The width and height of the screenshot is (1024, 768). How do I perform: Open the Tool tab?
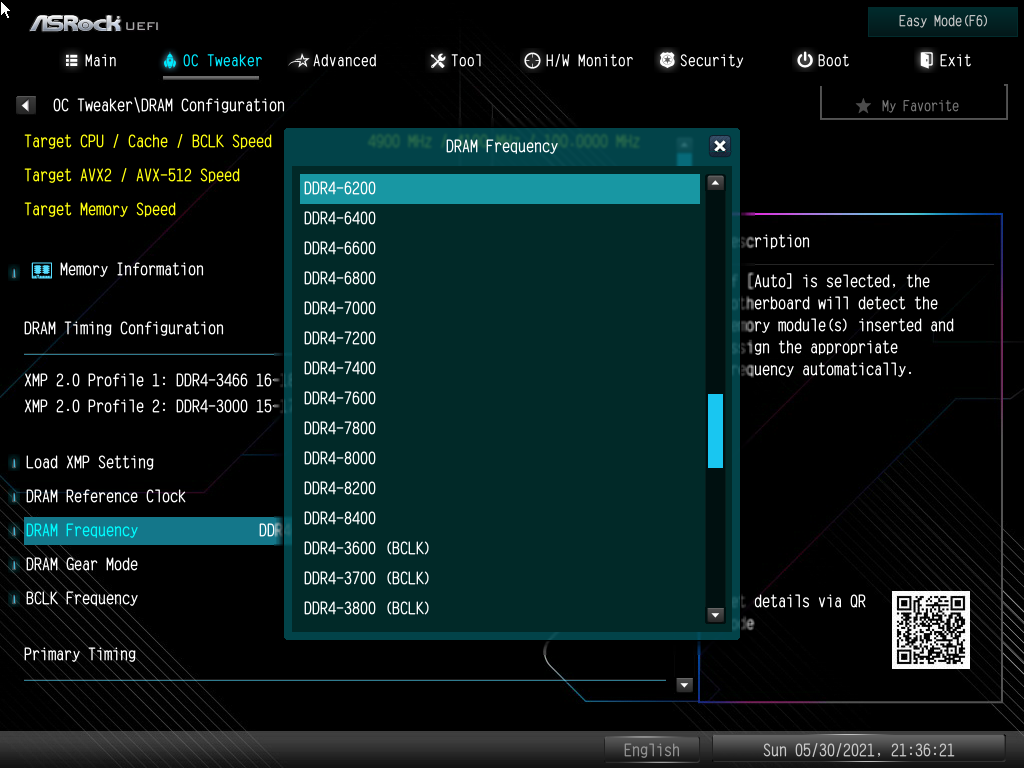[456, 61]
